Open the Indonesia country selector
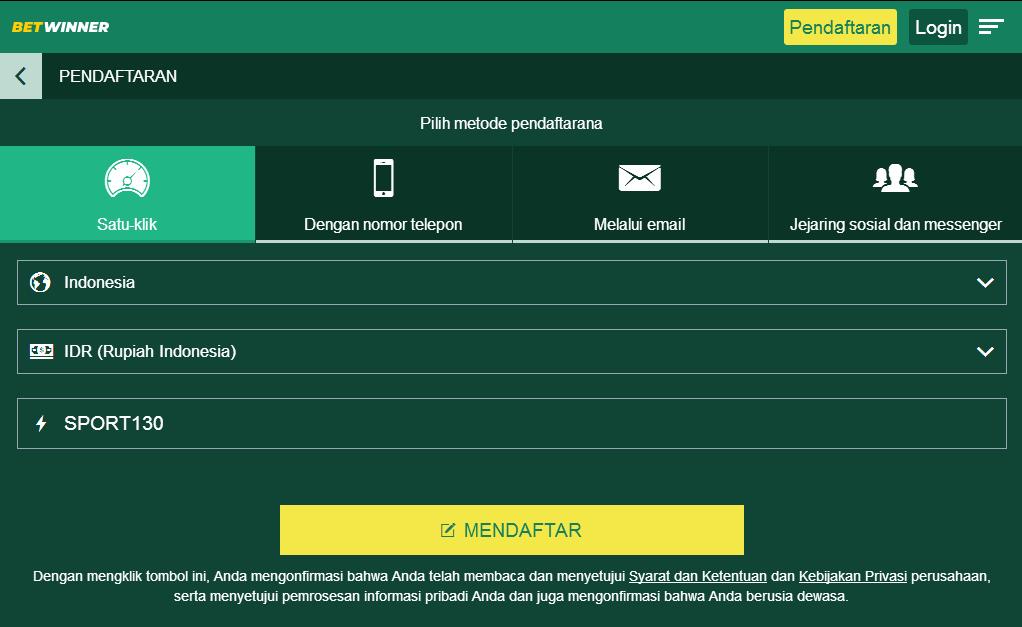 coord(512,282)
